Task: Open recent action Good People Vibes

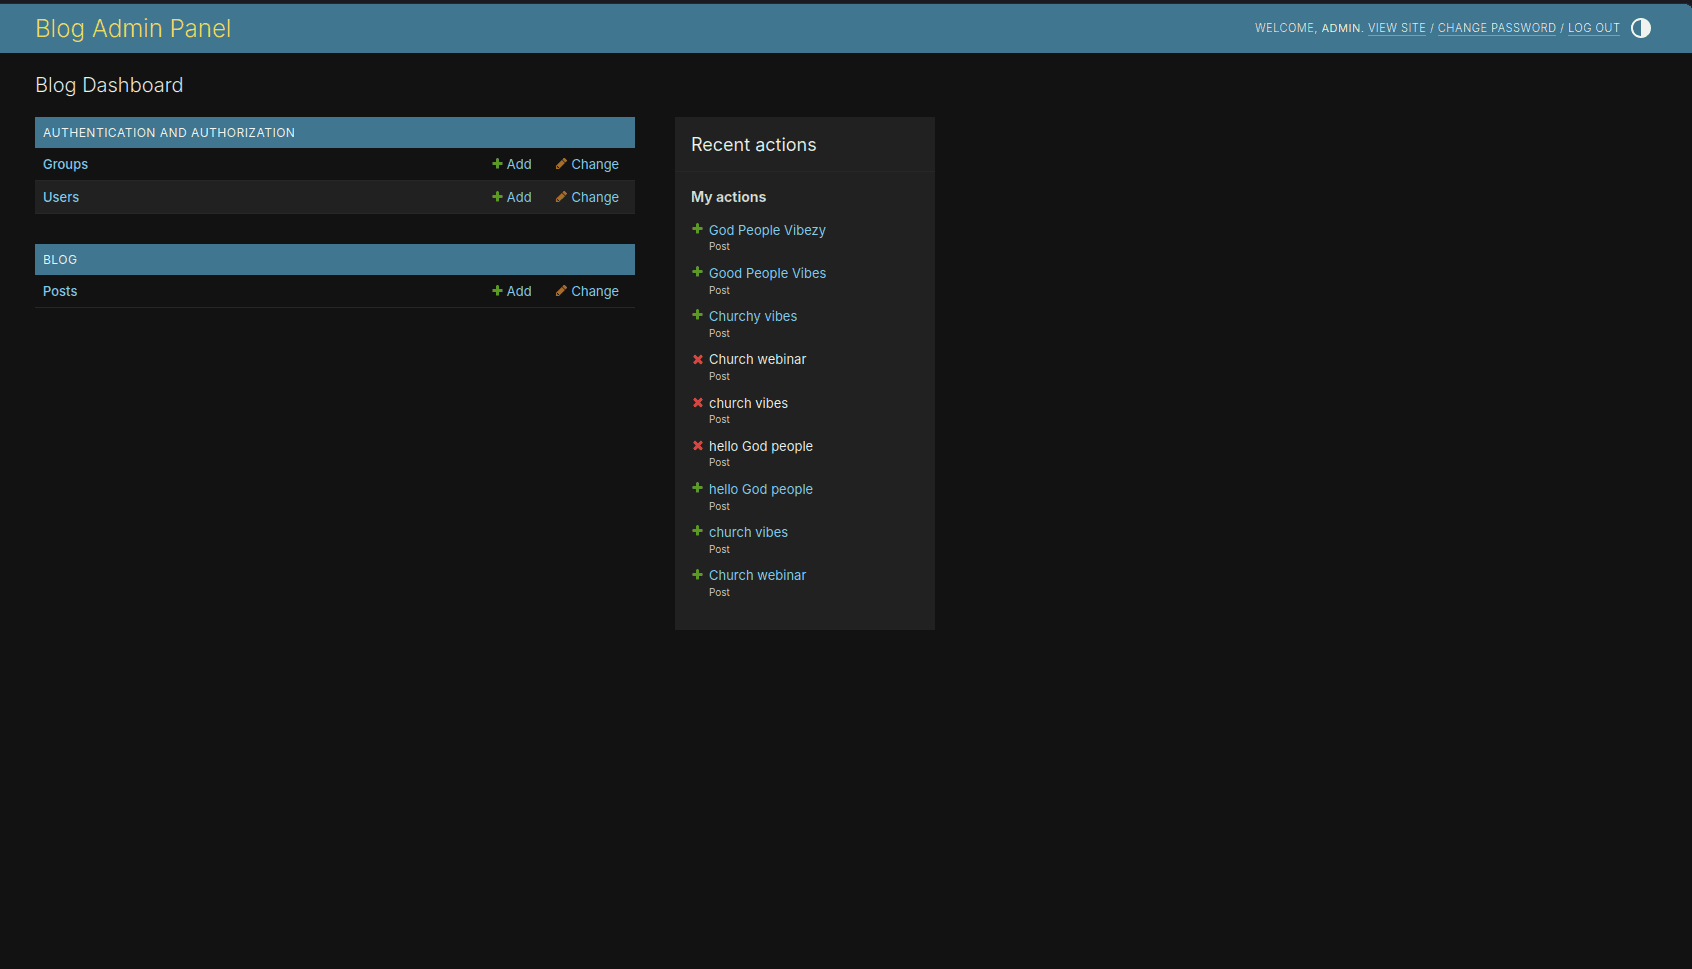Action: click(767, 273)
